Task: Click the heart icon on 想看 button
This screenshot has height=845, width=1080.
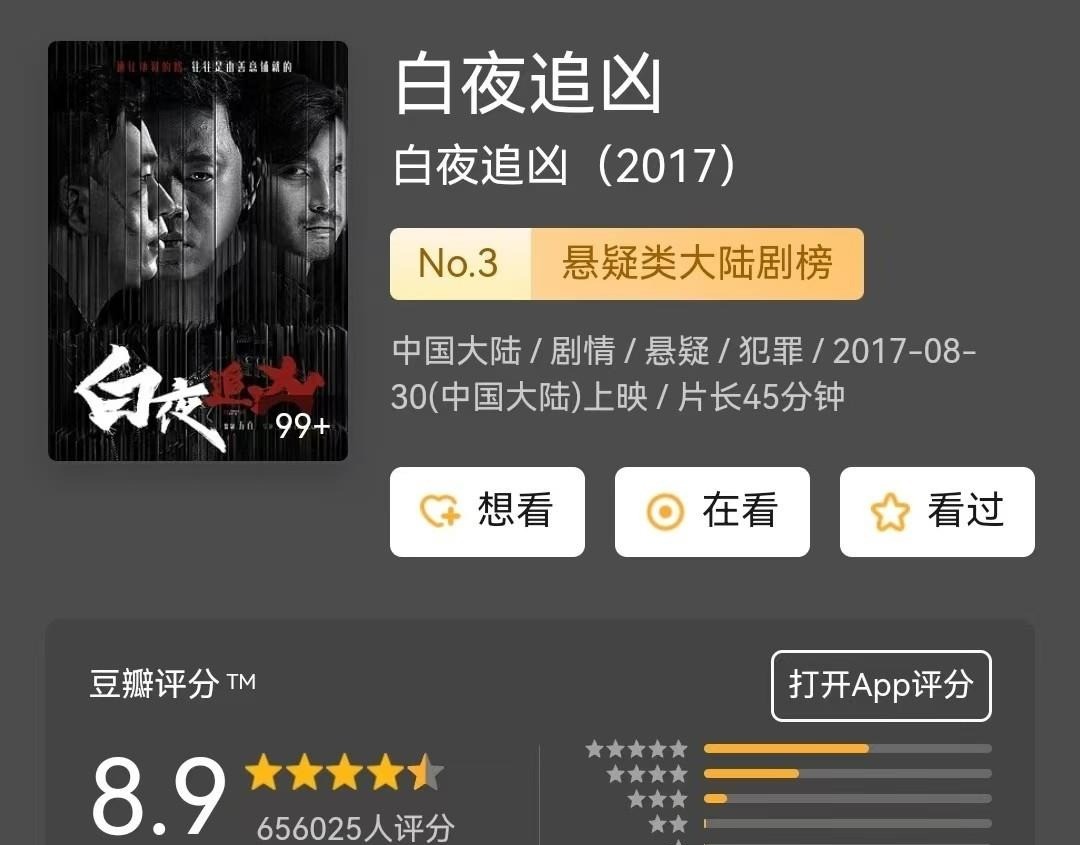Action: pos(439,511)
